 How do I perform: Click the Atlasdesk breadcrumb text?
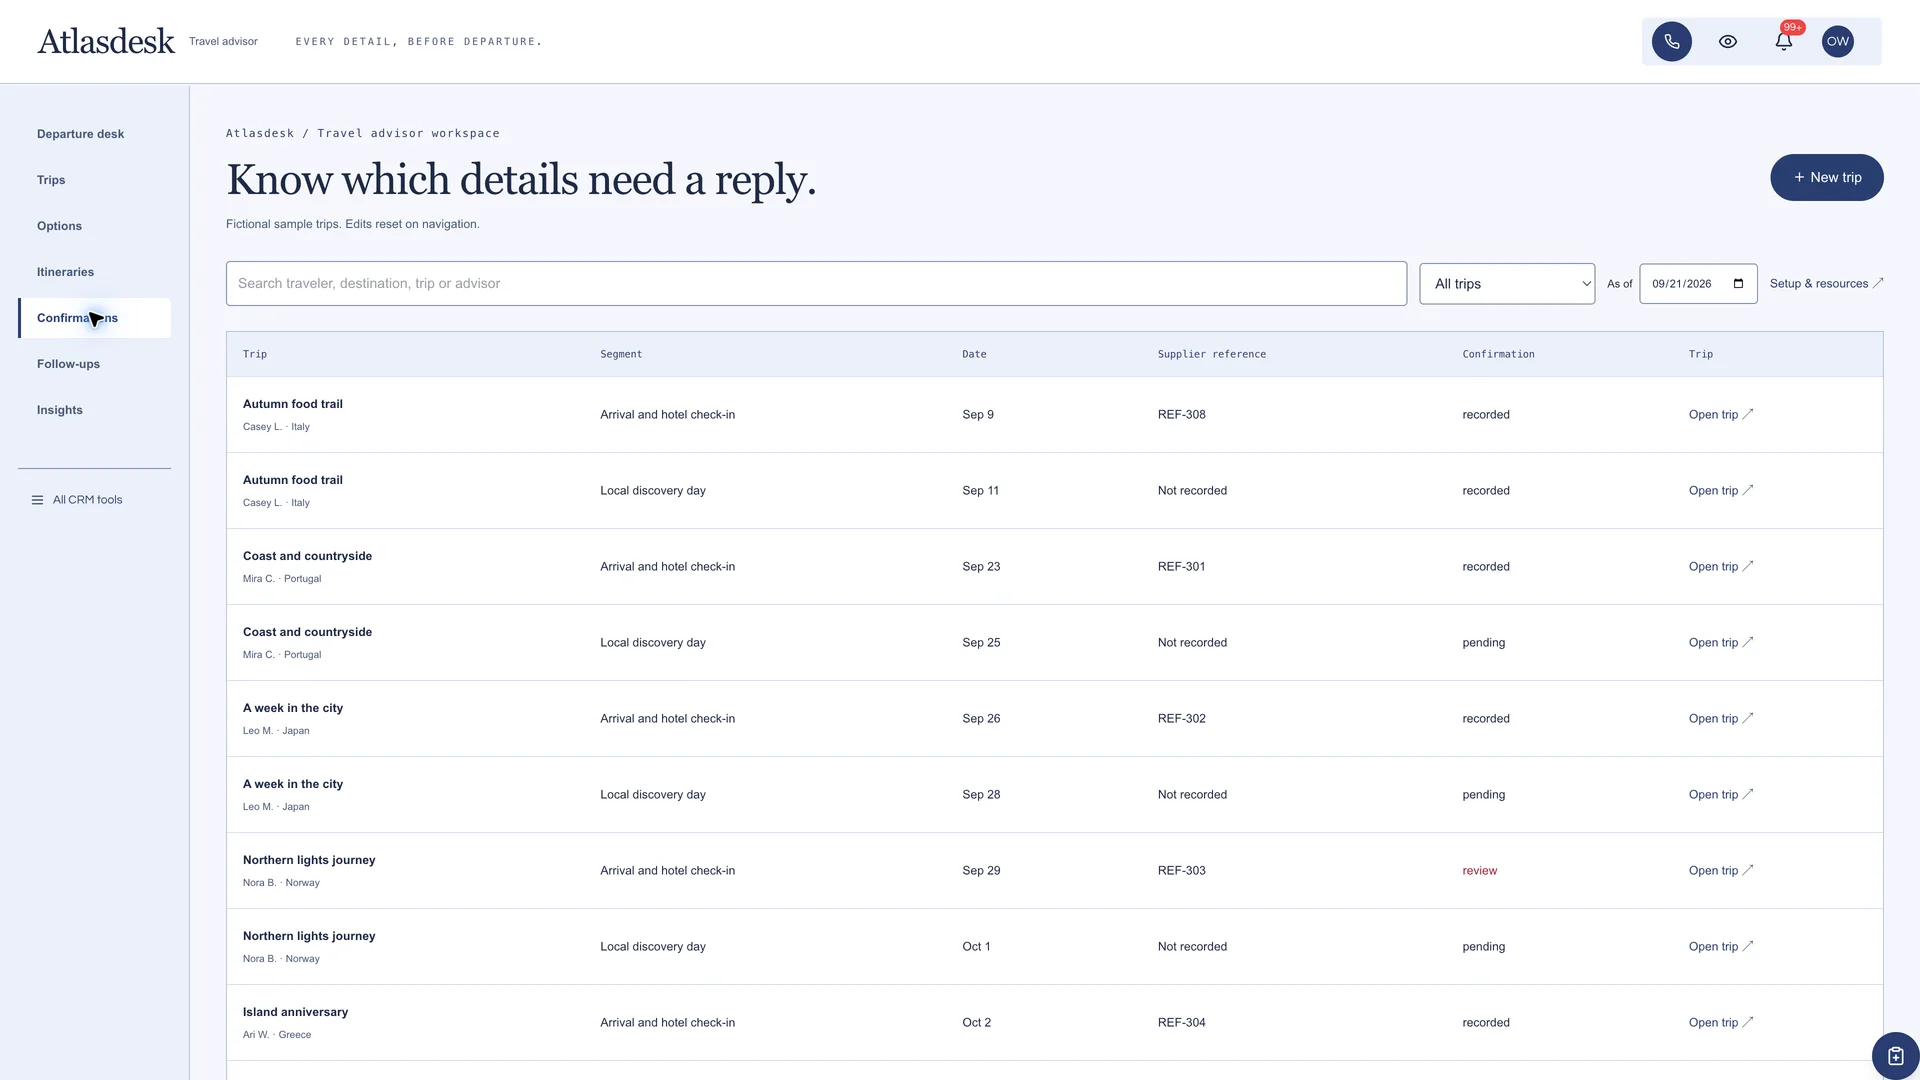pyautogui.click(x=260, y=133)
